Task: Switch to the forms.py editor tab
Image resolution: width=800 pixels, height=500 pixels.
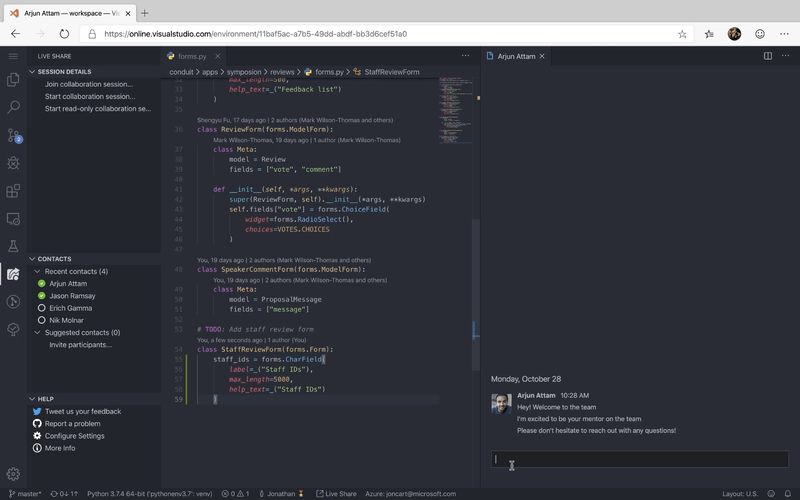Action: [192, 56]
